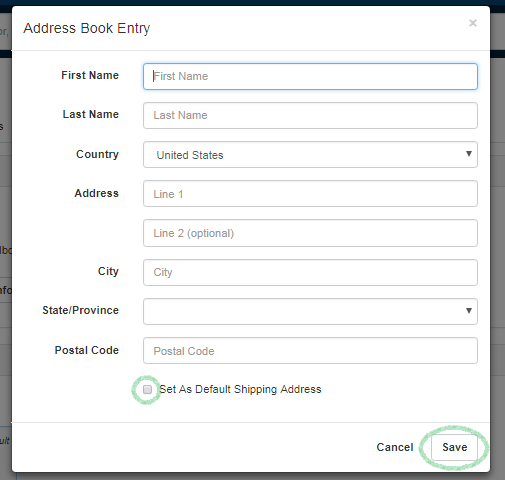Click the bold City label
The height and width of the screenshot is (480, 505).
point(108,271)
